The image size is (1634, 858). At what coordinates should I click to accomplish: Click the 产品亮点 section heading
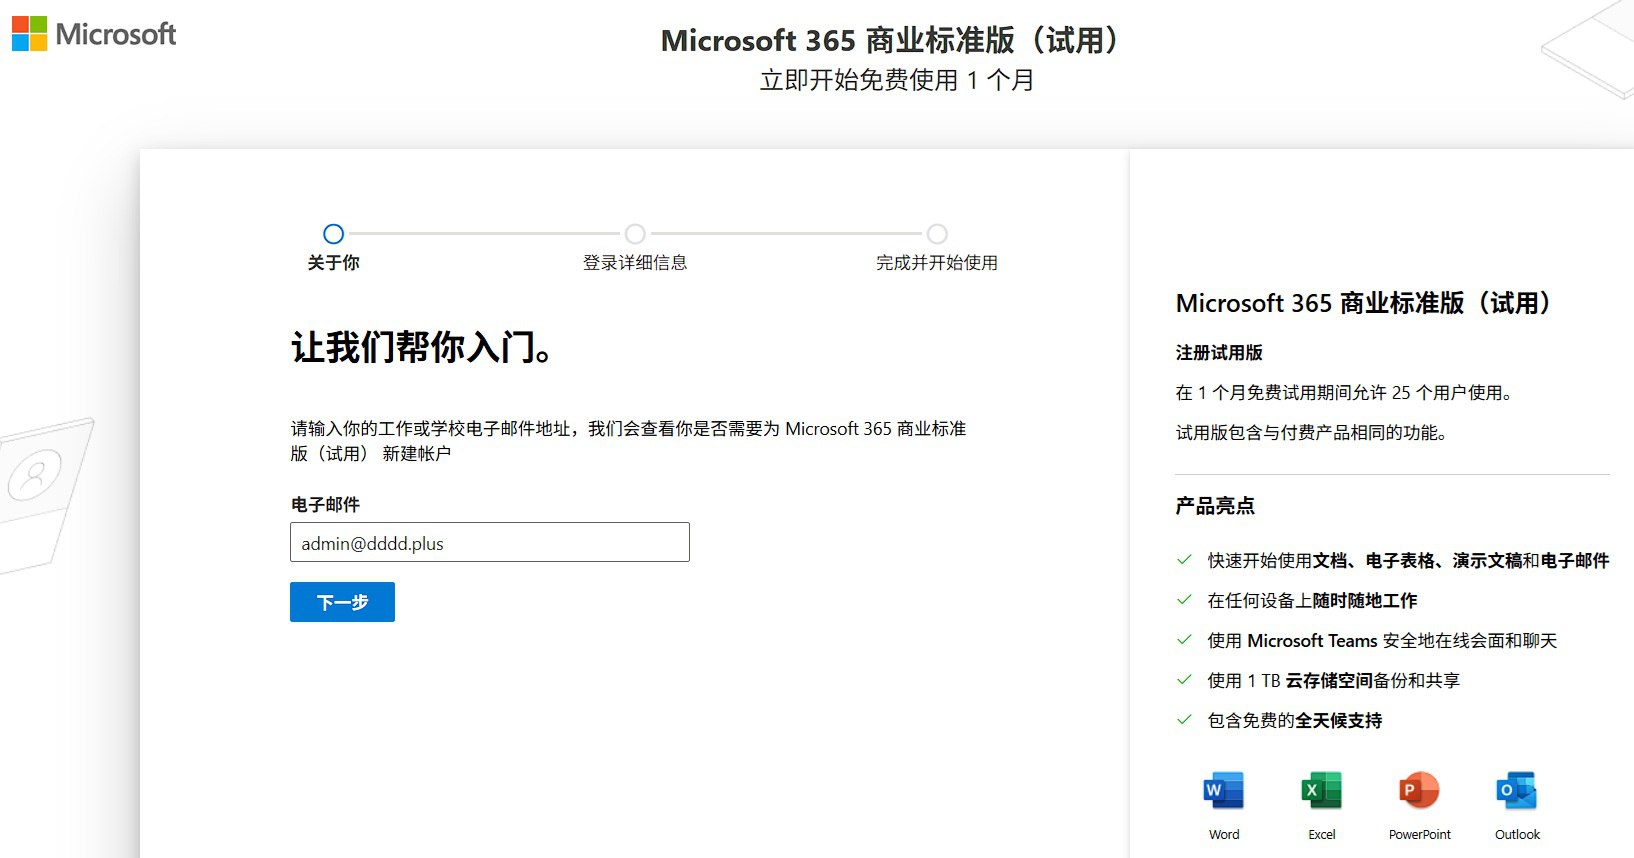pos(1215,506)
